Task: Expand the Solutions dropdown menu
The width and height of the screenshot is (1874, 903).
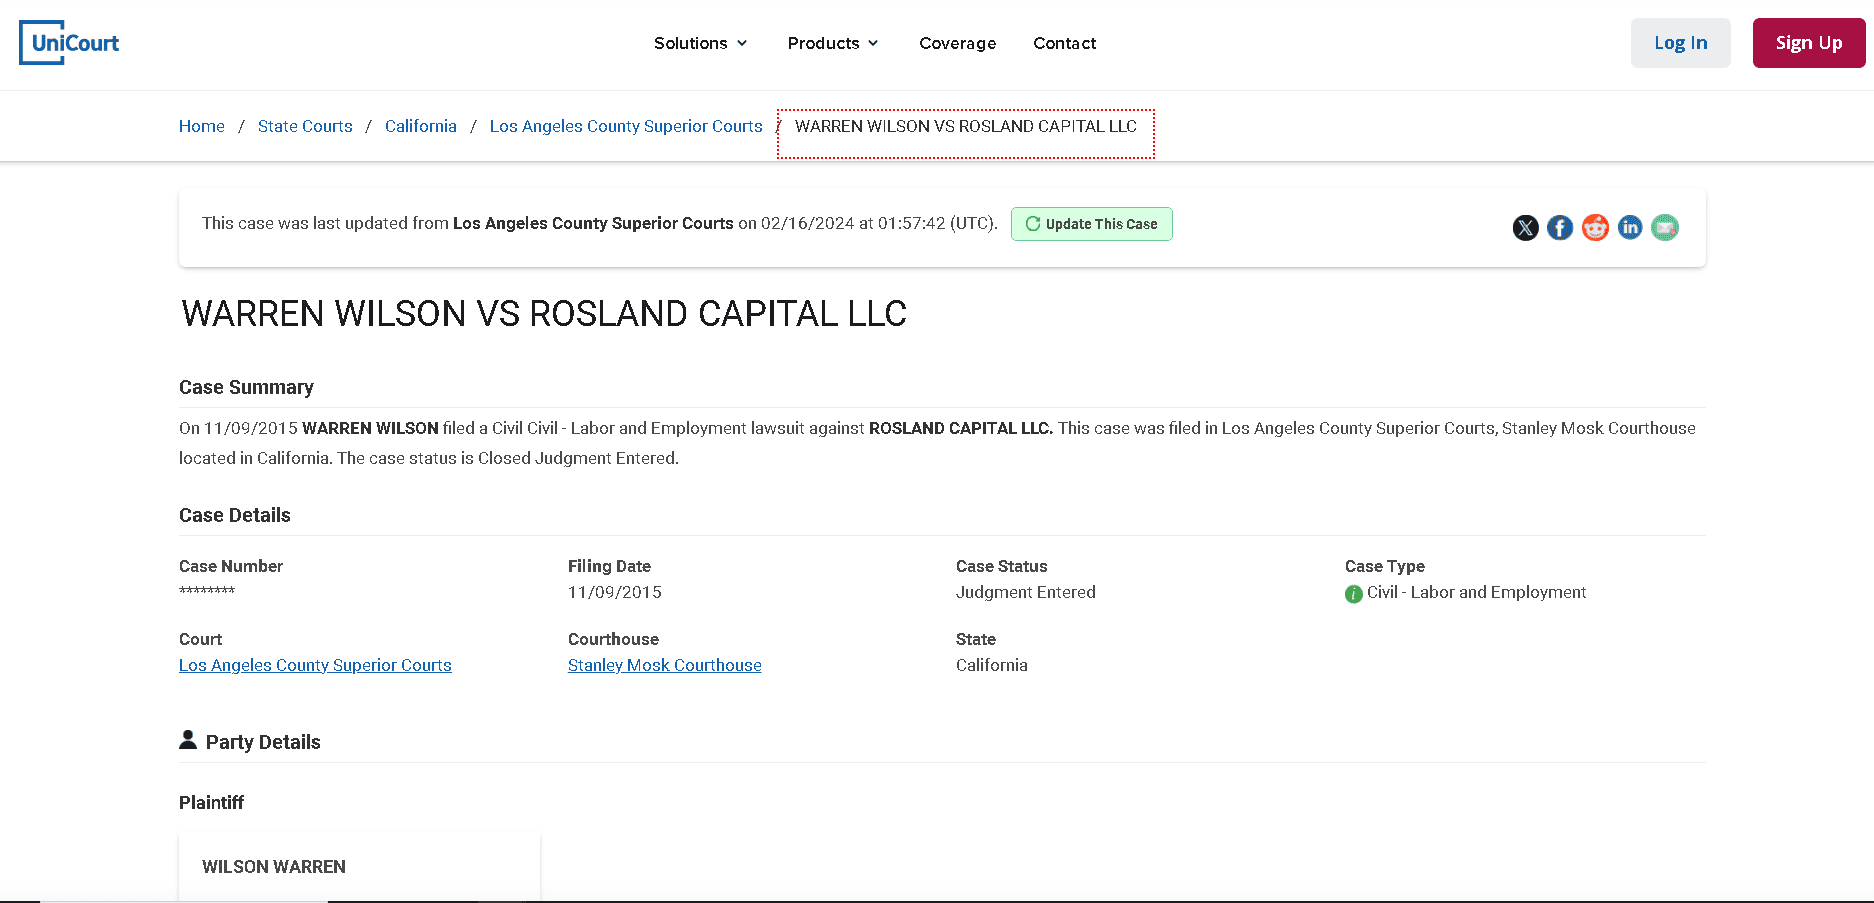Action: pos(700,43)
